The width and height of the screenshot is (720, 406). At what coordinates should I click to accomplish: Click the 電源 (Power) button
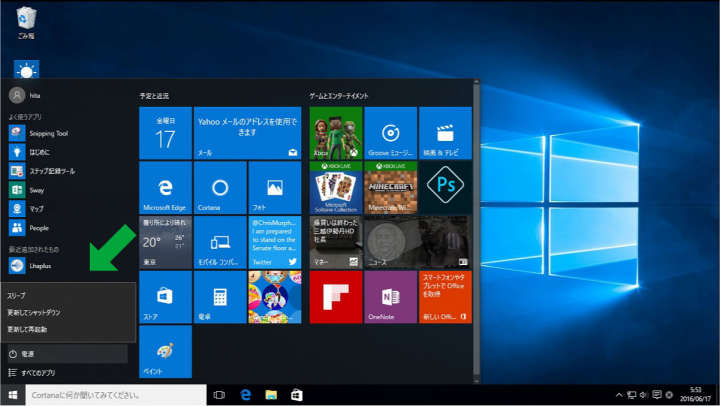(x=68, y=354)
